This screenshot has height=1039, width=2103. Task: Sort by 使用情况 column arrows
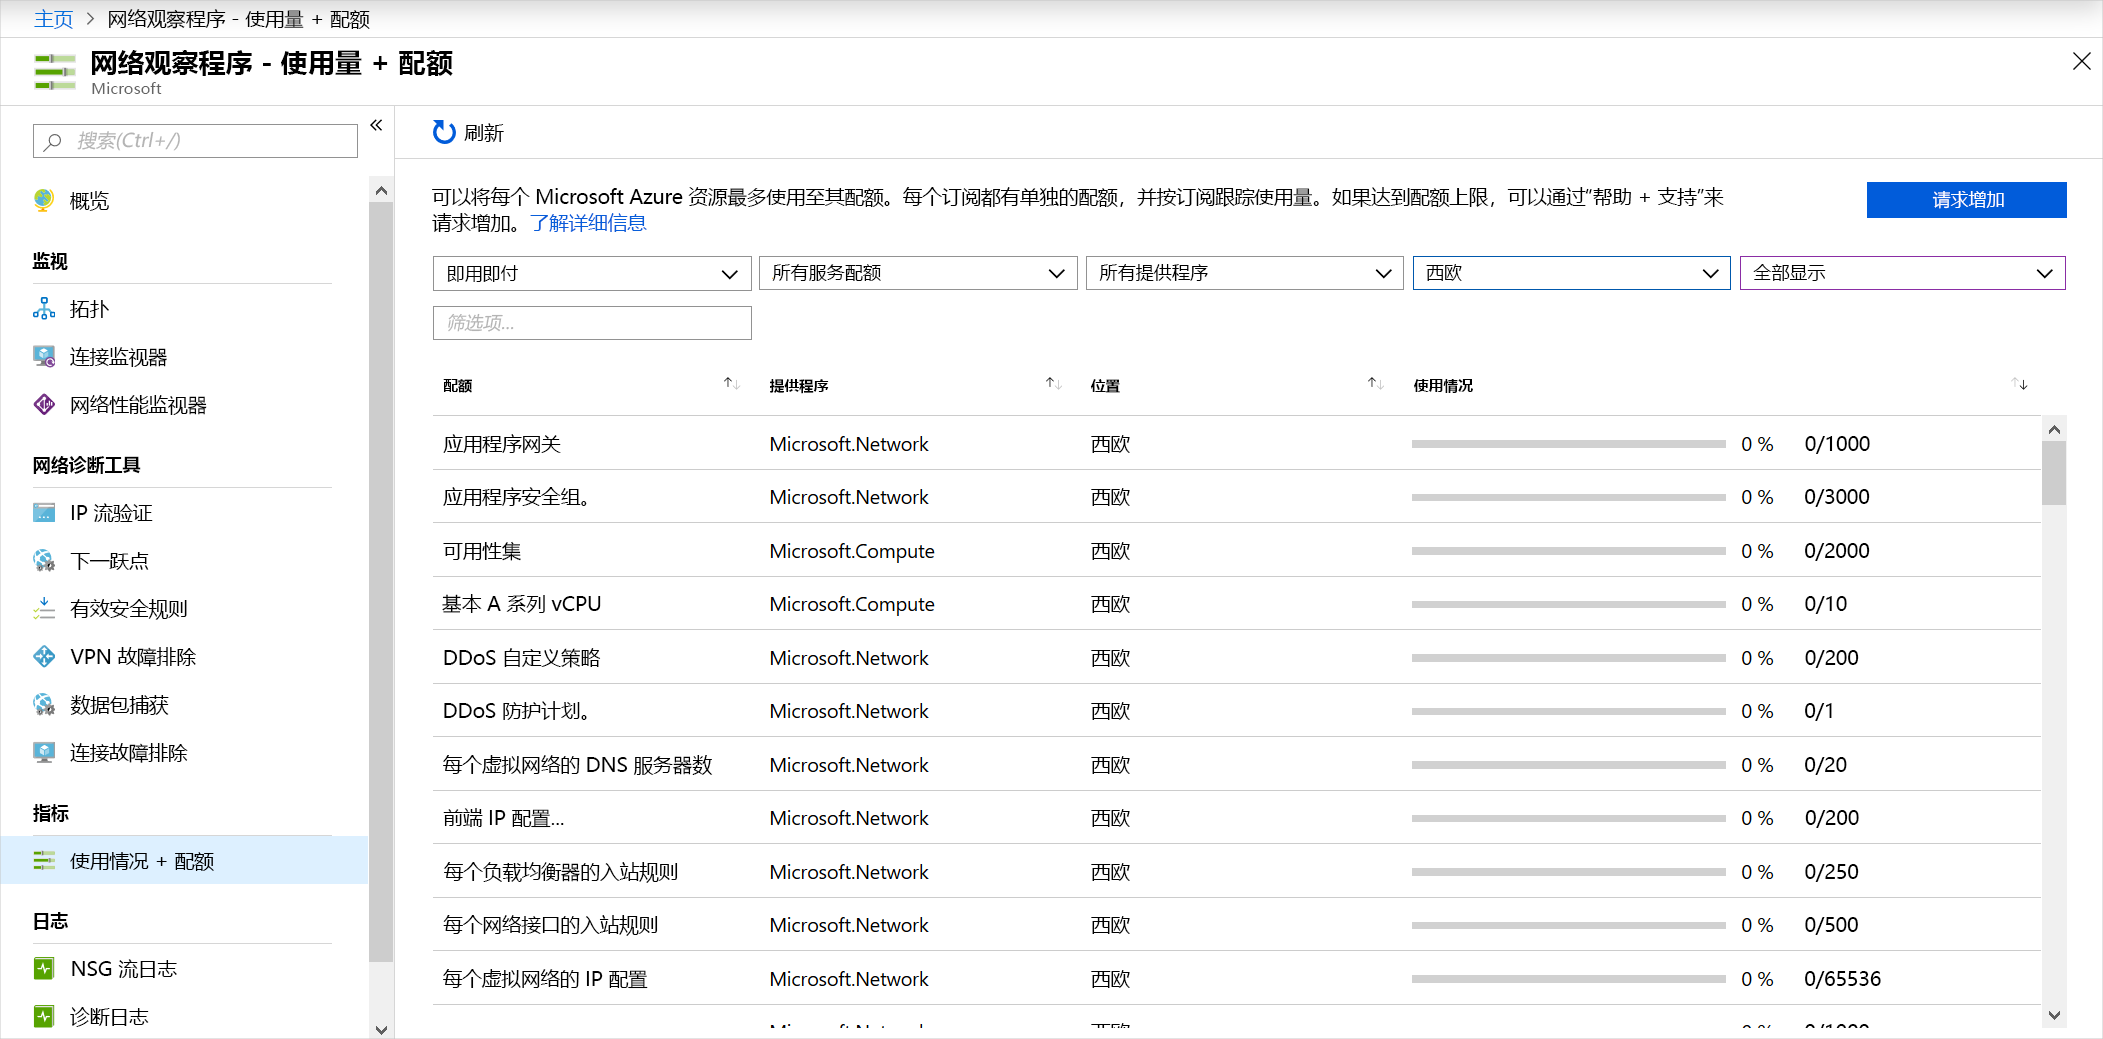pos(2020,384)
